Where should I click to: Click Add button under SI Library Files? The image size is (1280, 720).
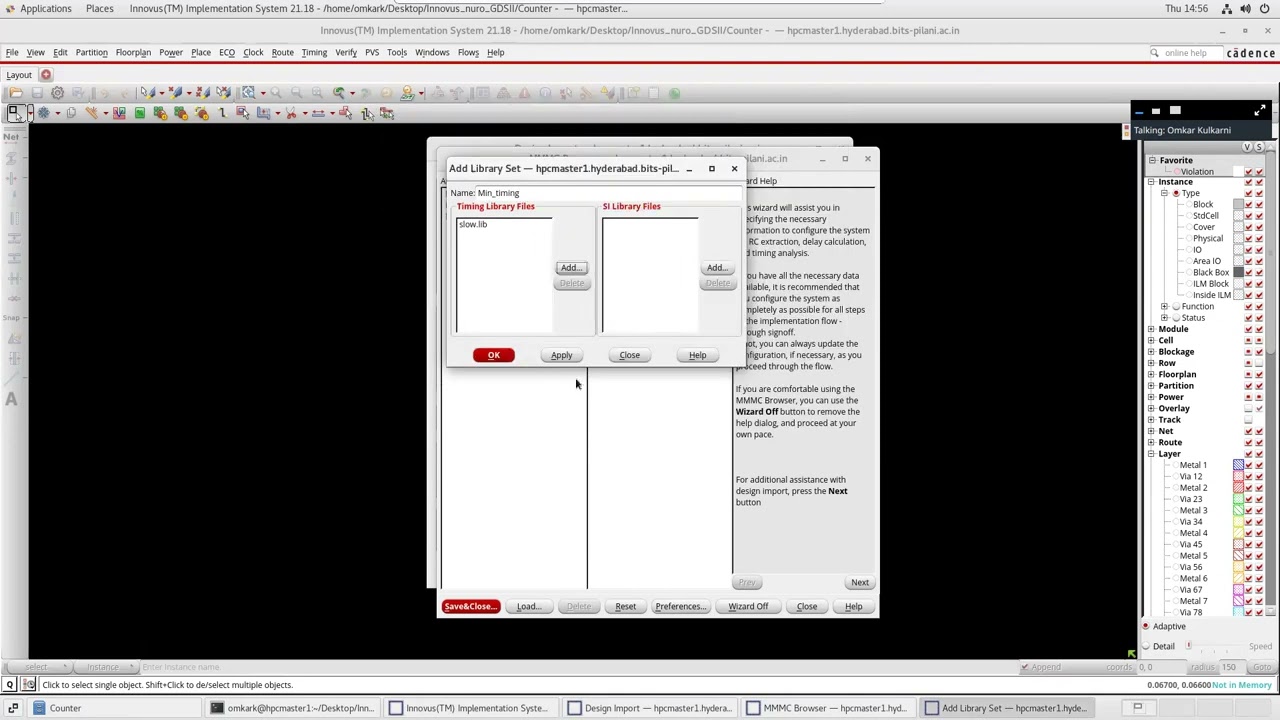(x=717, y=268)
